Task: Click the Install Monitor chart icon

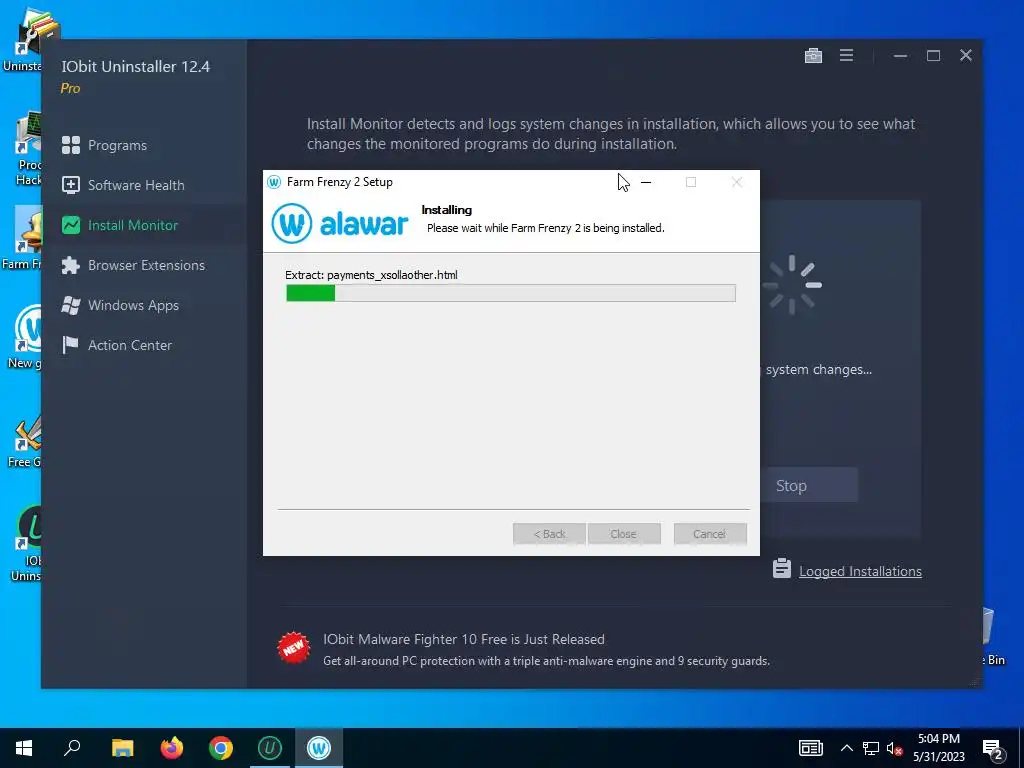Action: [x=71, y=225]
